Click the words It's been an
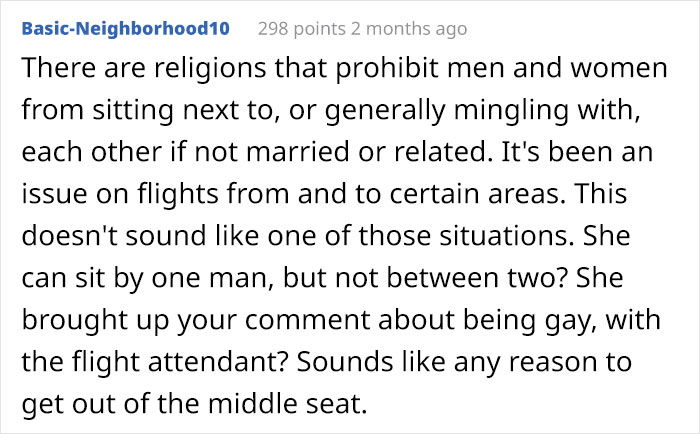 [x=577, y=152]
